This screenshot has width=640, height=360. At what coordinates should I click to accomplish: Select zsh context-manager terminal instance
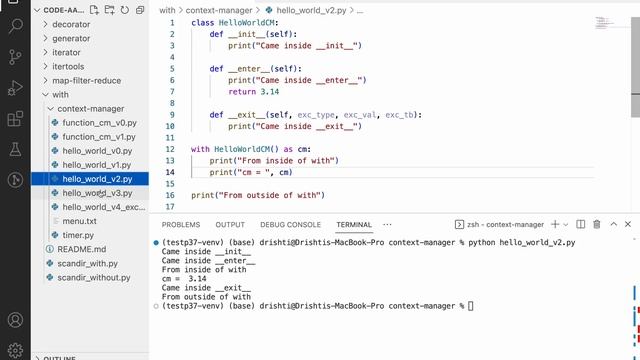(499, 224)
